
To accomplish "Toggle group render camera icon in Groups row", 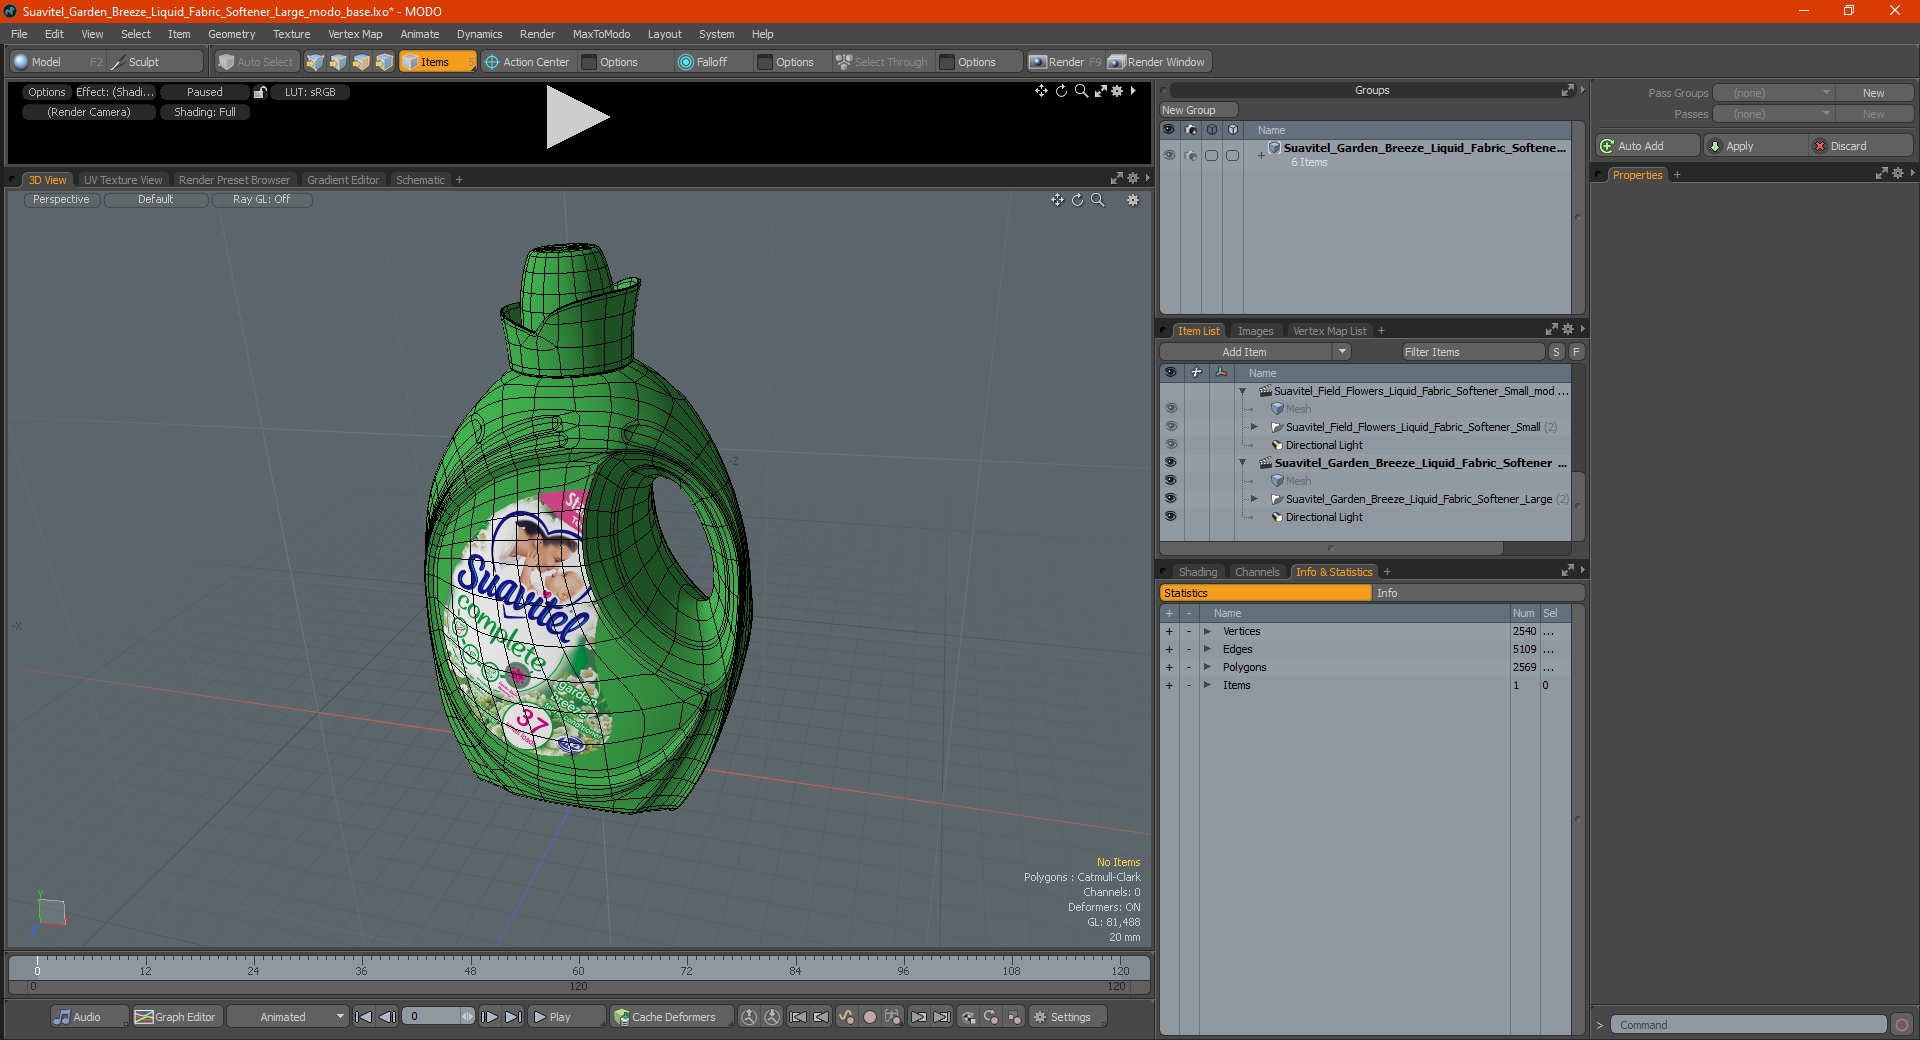I will click(x=1190, y=155).
